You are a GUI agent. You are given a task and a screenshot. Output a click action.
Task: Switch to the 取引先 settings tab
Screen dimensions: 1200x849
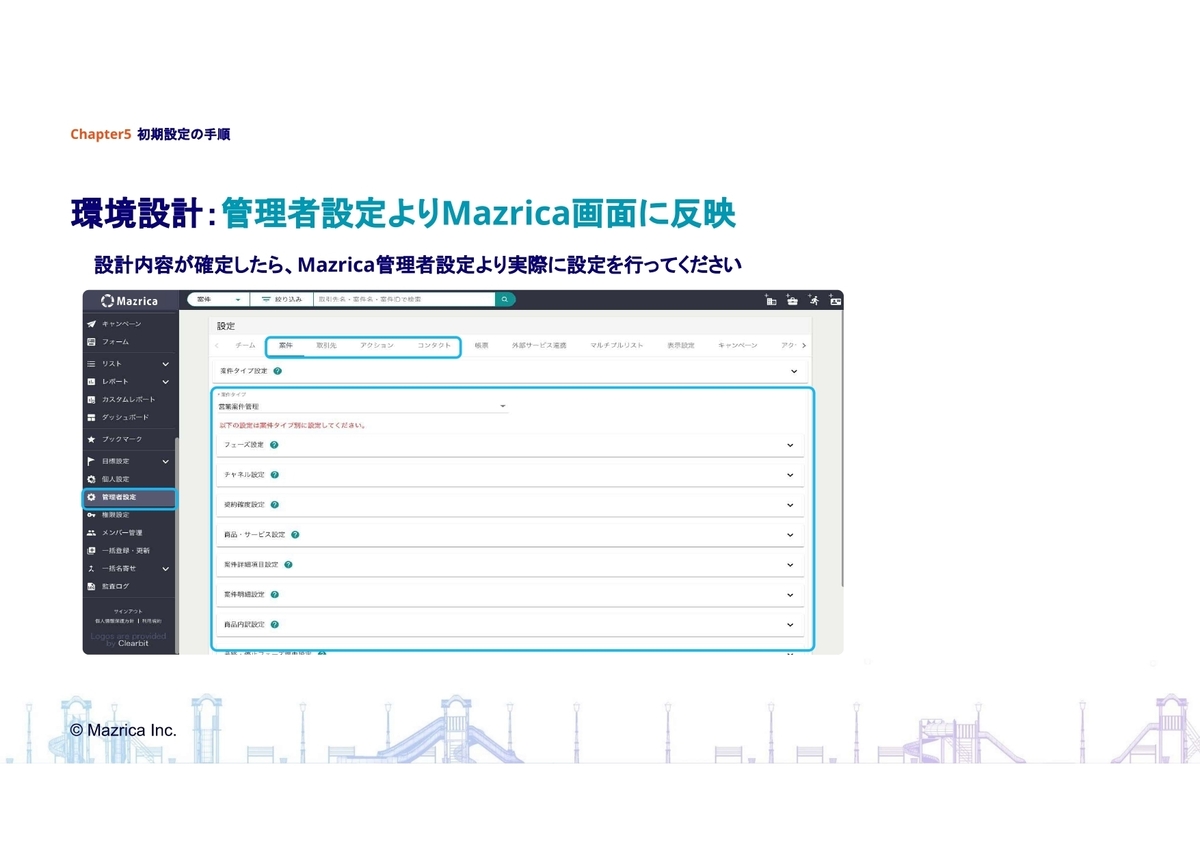(326, 345)
